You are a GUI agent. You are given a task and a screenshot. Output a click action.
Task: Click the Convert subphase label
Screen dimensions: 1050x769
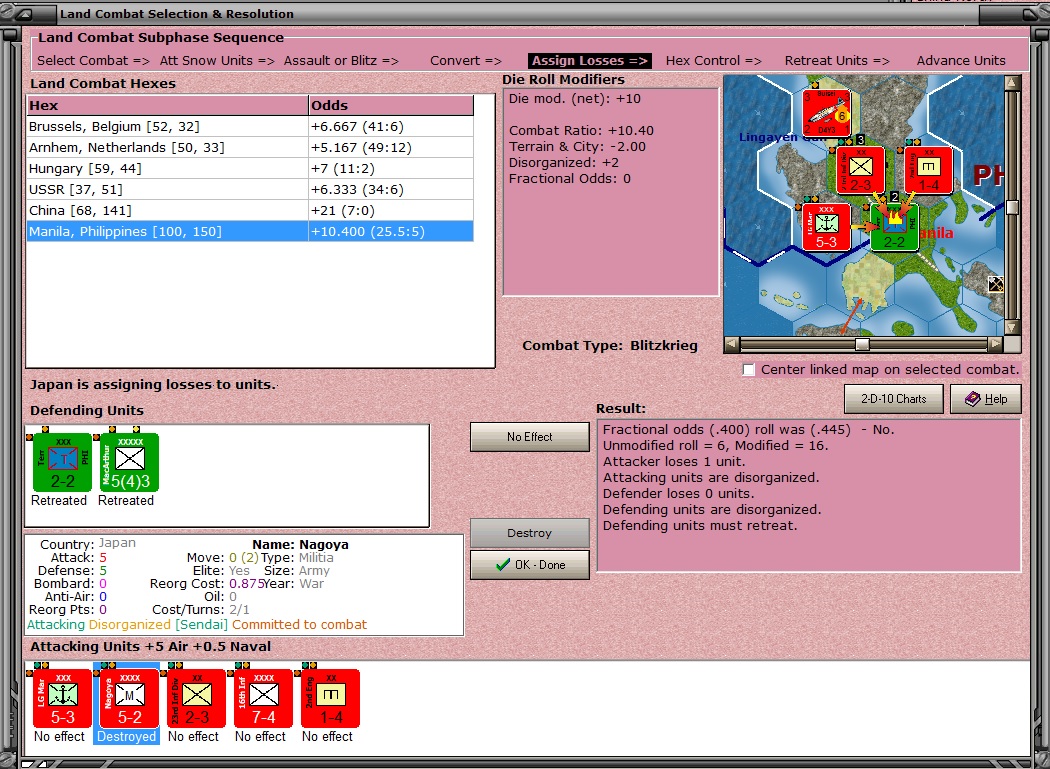[465, 60]
